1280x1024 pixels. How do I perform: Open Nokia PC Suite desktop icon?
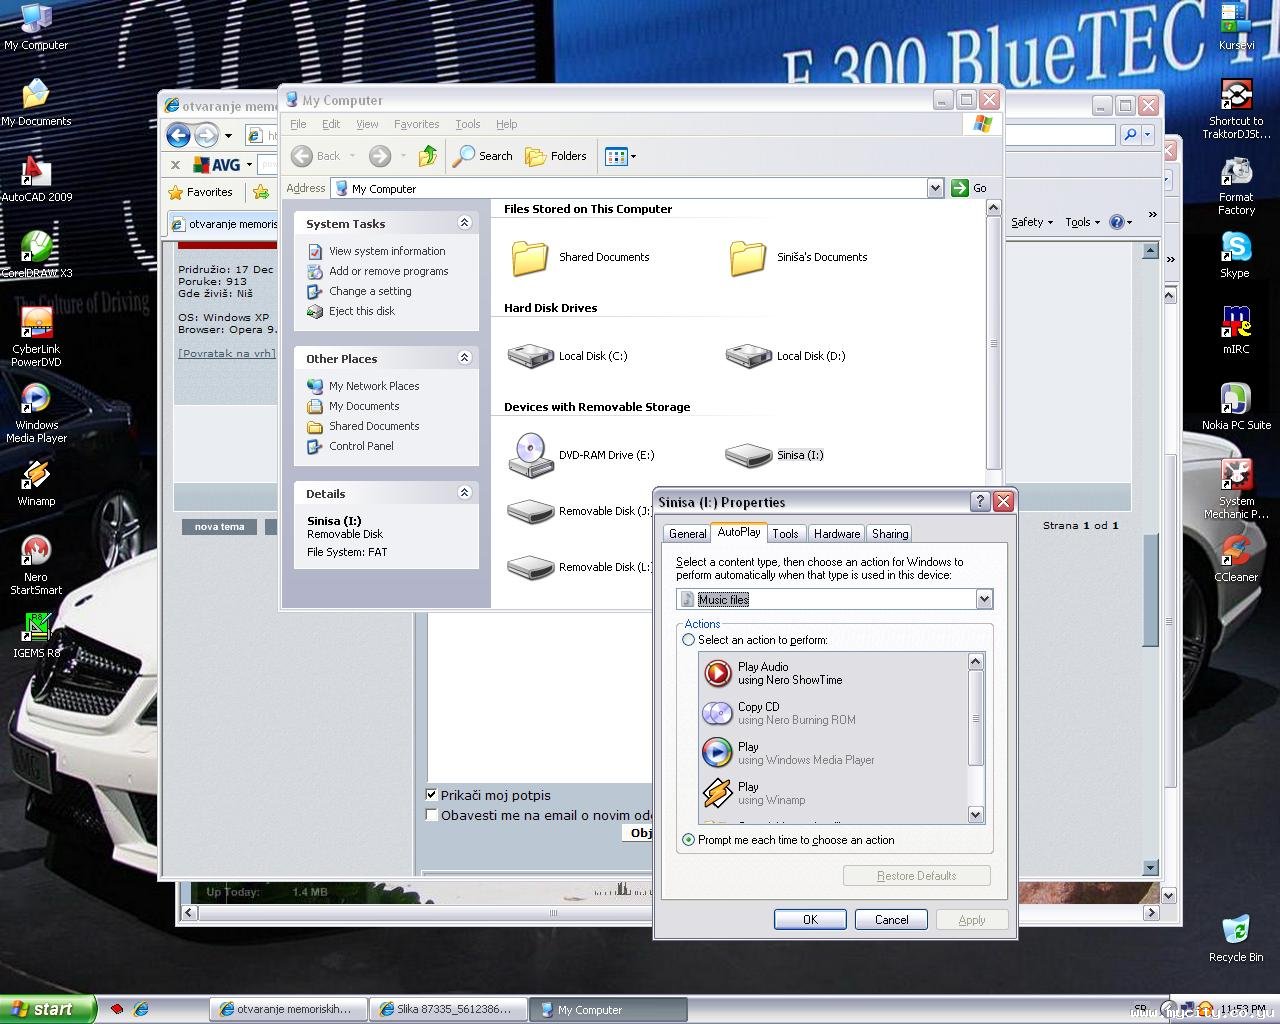pos(1236,407)
